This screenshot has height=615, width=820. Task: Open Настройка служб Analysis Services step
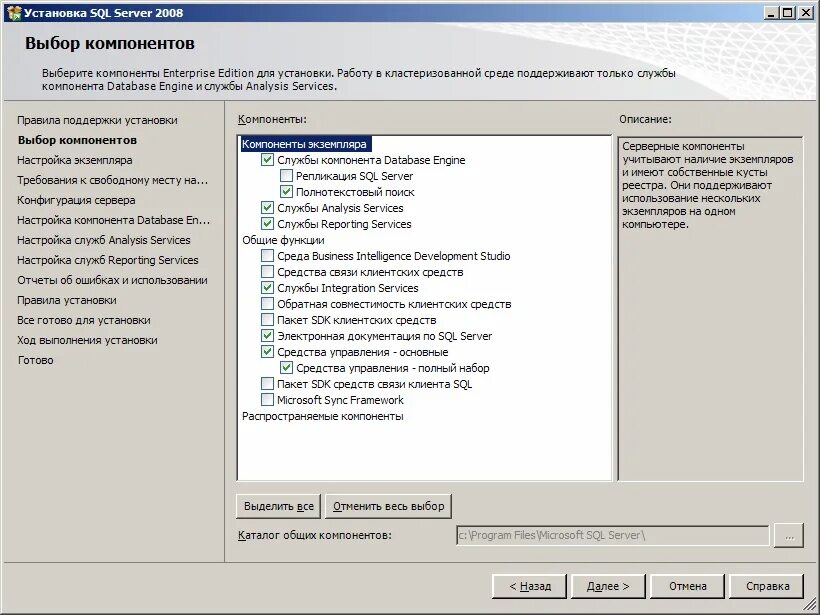click(104, 240)
